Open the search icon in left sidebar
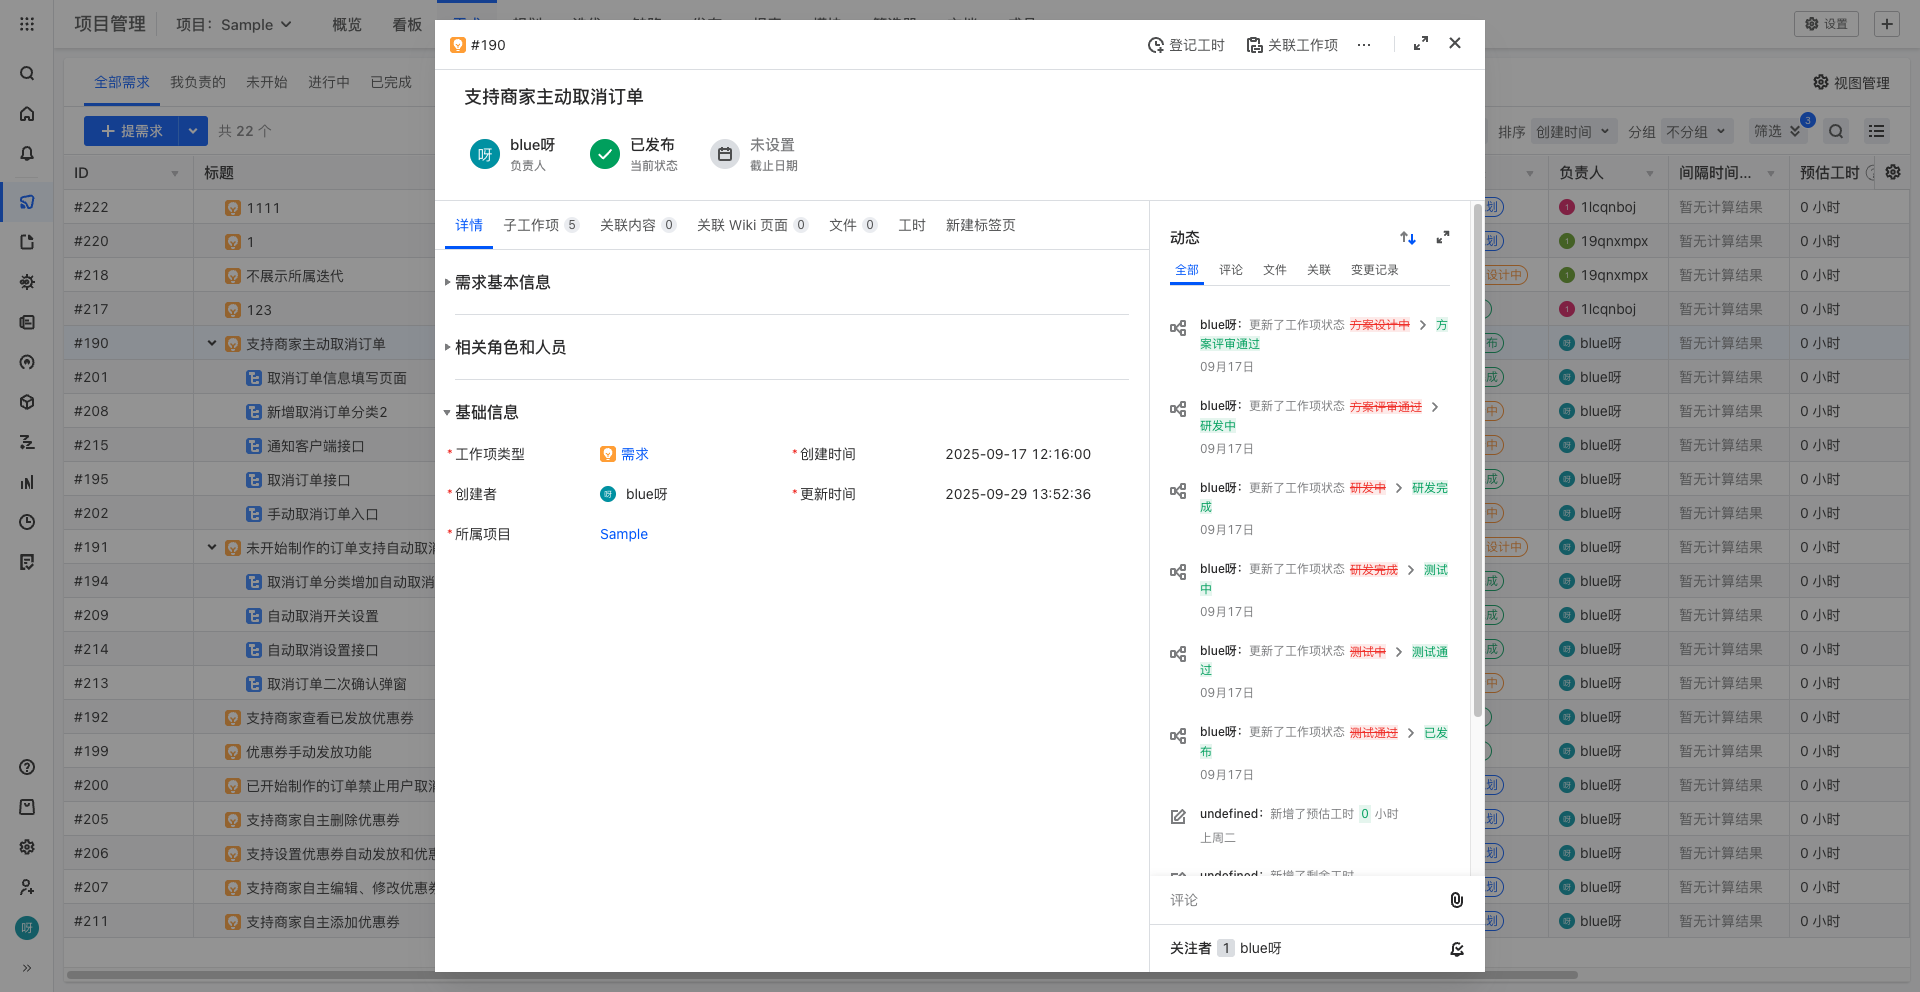 [27, 74]
